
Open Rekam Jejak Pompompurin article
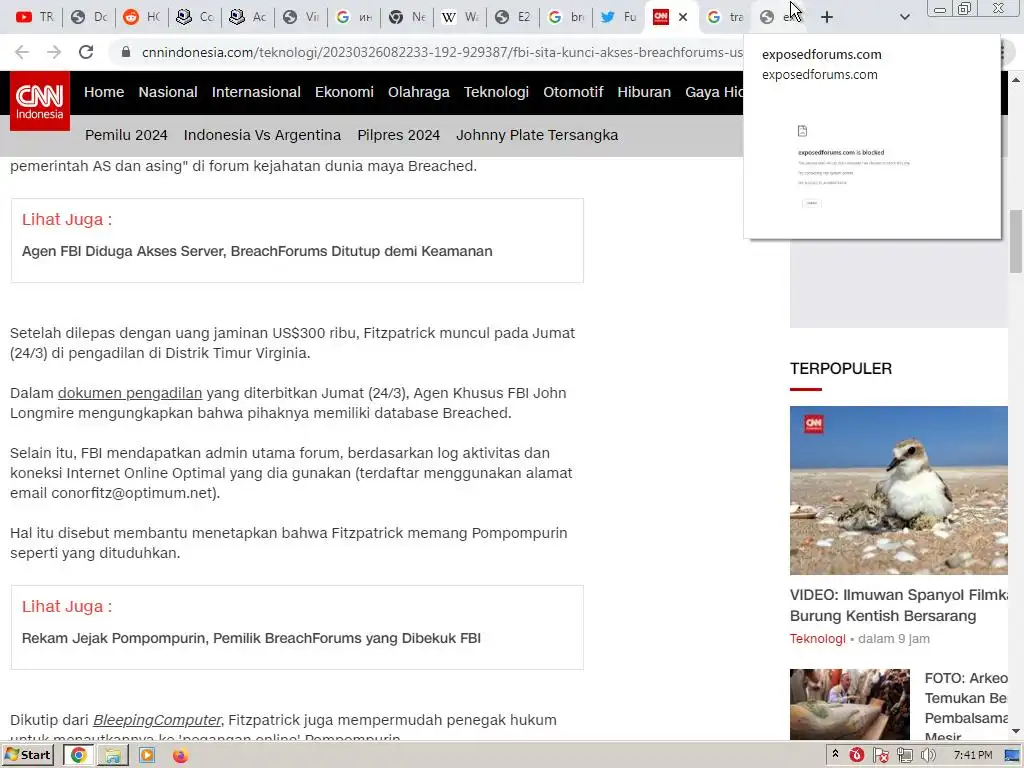coord(251,638)
